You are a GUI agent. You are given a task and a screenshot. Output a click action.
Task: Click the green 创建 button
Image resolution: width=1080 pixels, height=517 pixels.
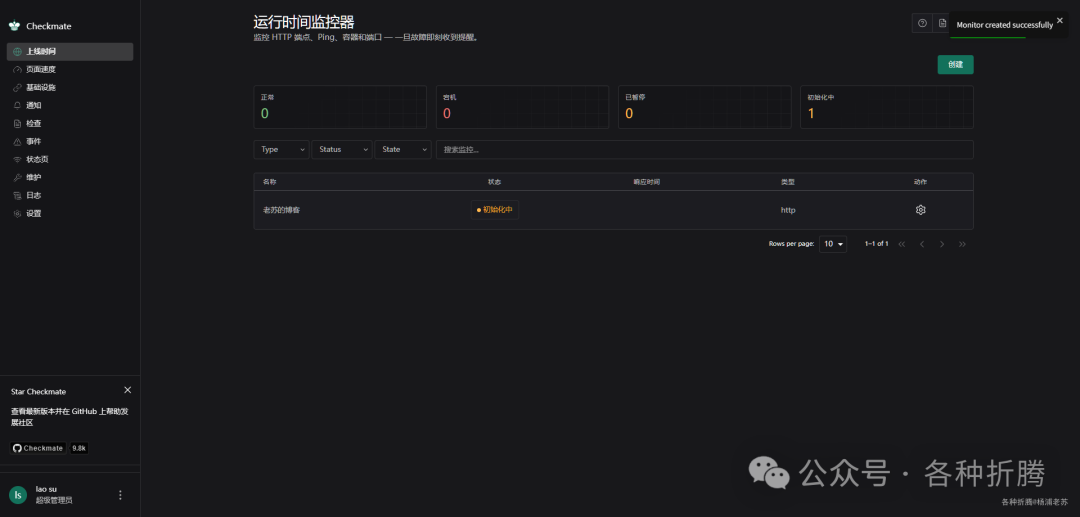(955, 65)
